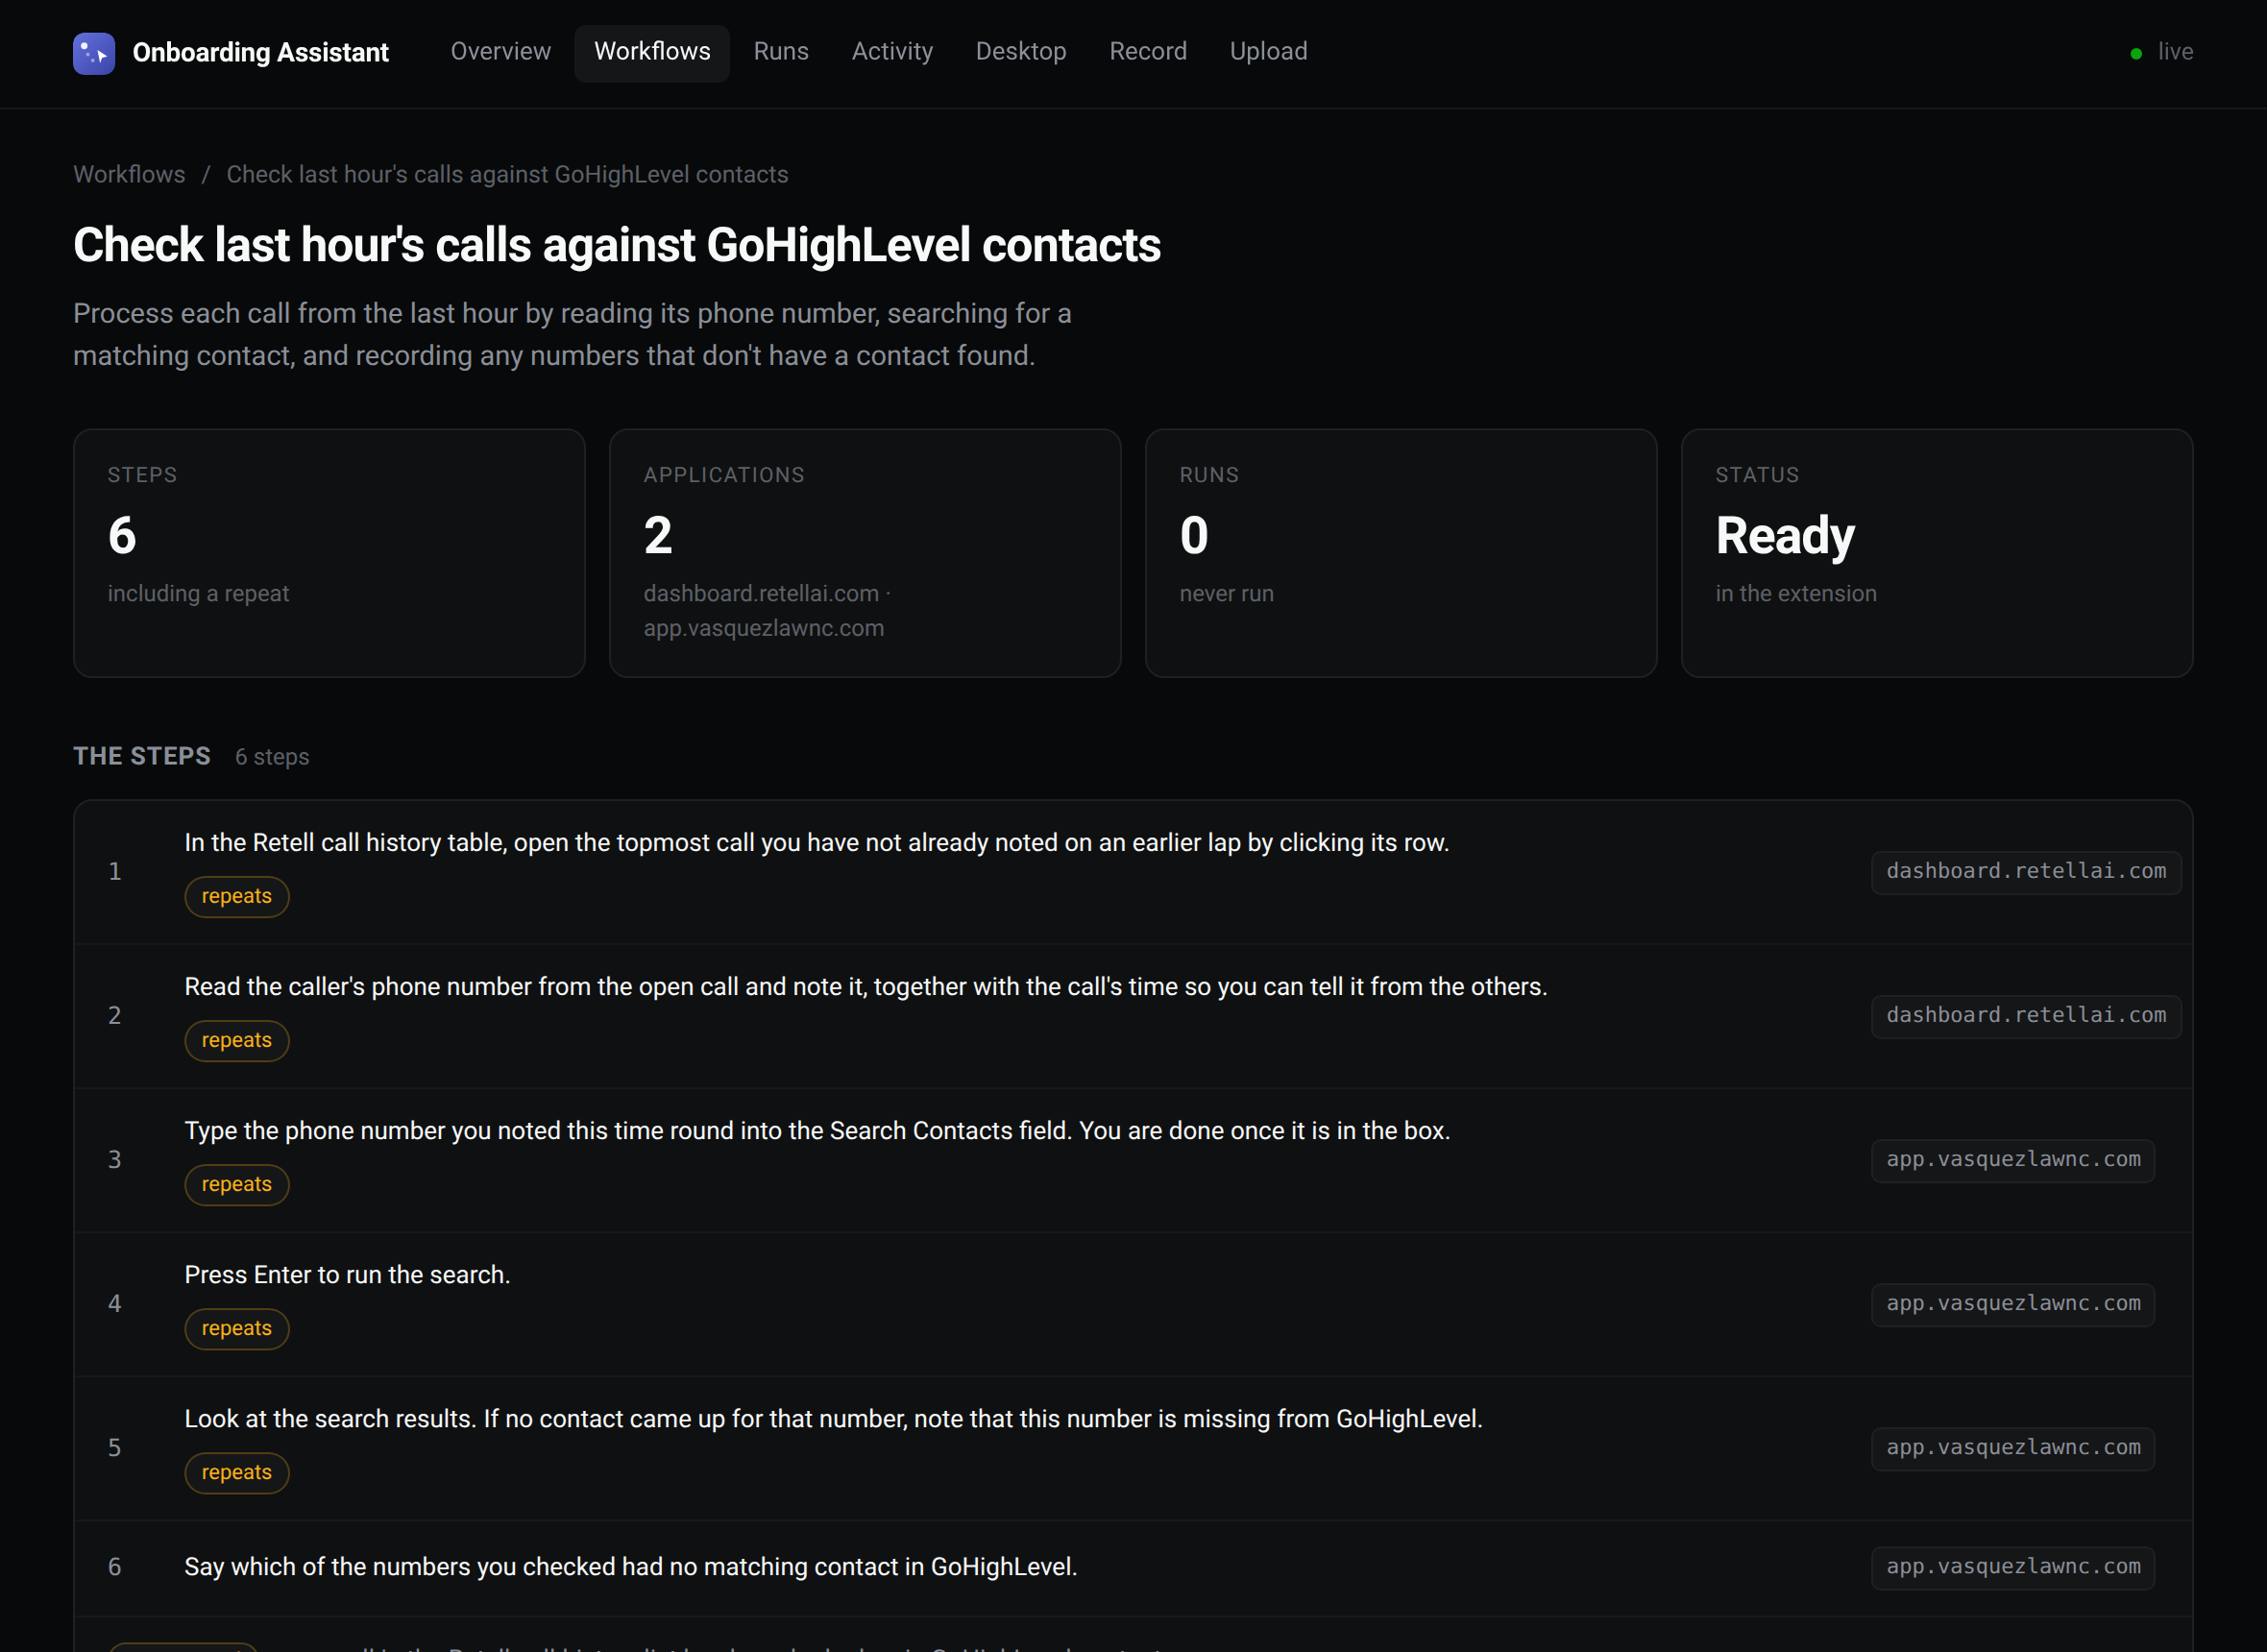Click the 'THE STEPS' section heading
Viewport: 2267px width, 1652px height.
[x=142, y=756]
